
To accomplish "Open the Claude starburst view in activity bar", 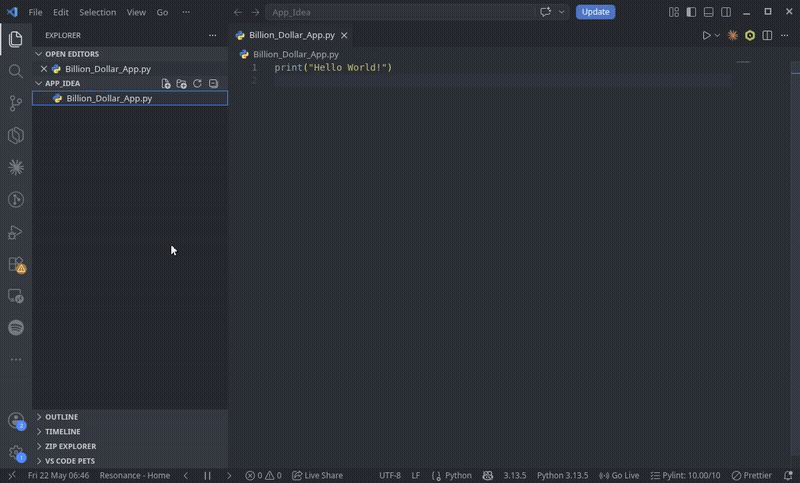I will pos(16,167).
